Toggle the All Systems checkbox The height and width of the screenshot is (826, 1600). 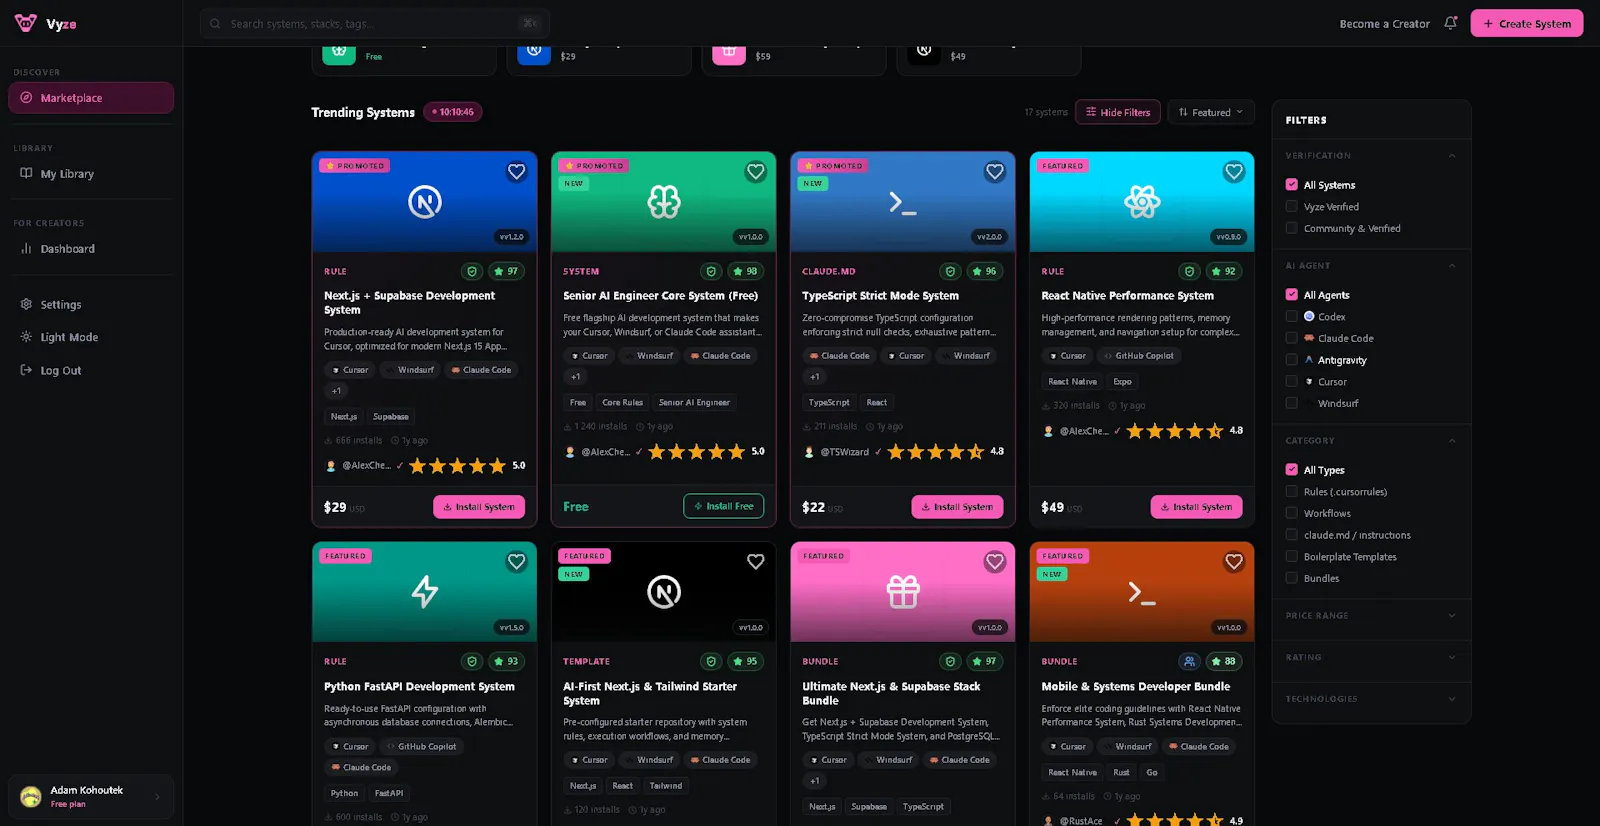(x=1292, y=185)
